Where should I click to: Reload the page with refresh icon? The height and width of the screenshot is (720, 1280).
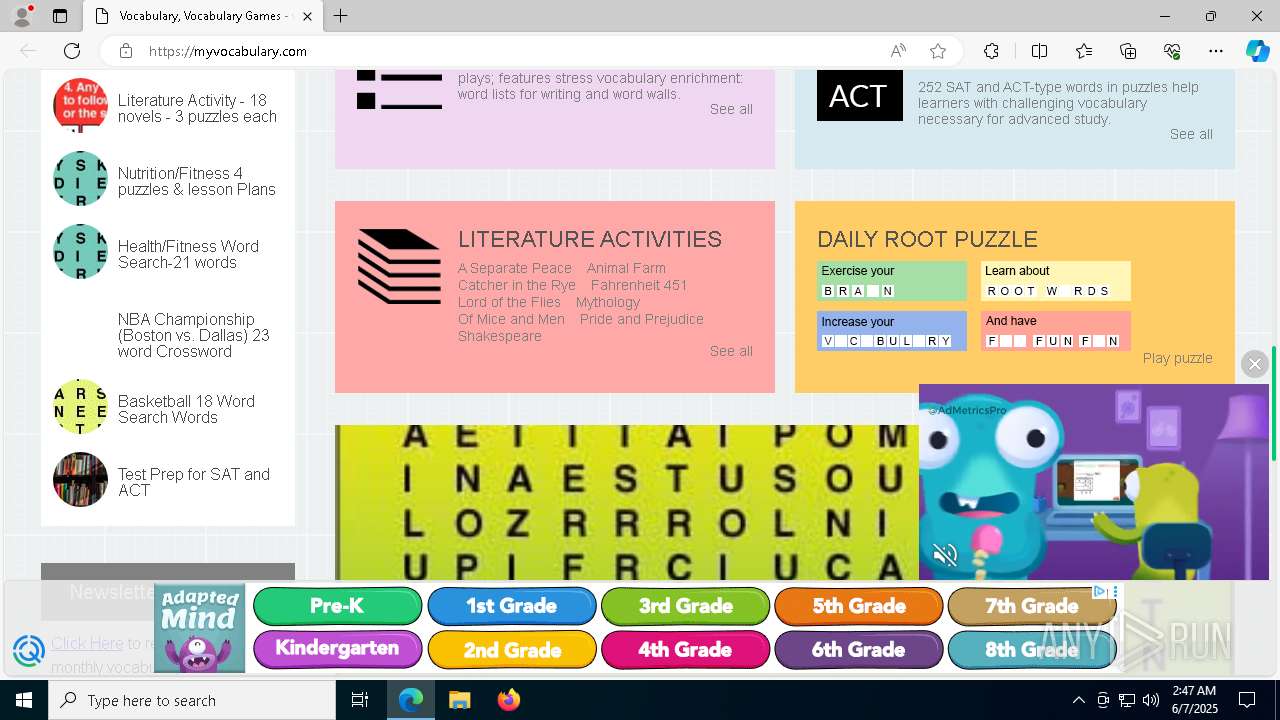pyautogui.click(x=72, y=51)
